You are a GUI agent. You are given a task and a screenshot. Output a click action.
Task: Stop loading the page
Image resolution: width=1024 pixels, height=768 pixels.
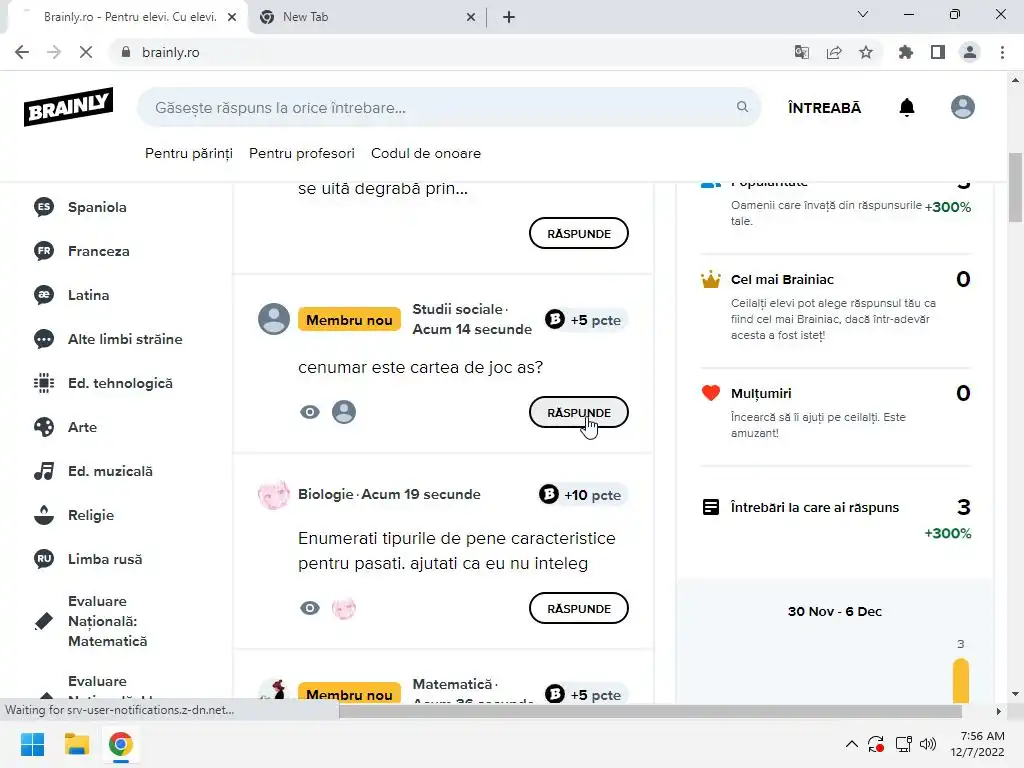click(x=86, y=52)
